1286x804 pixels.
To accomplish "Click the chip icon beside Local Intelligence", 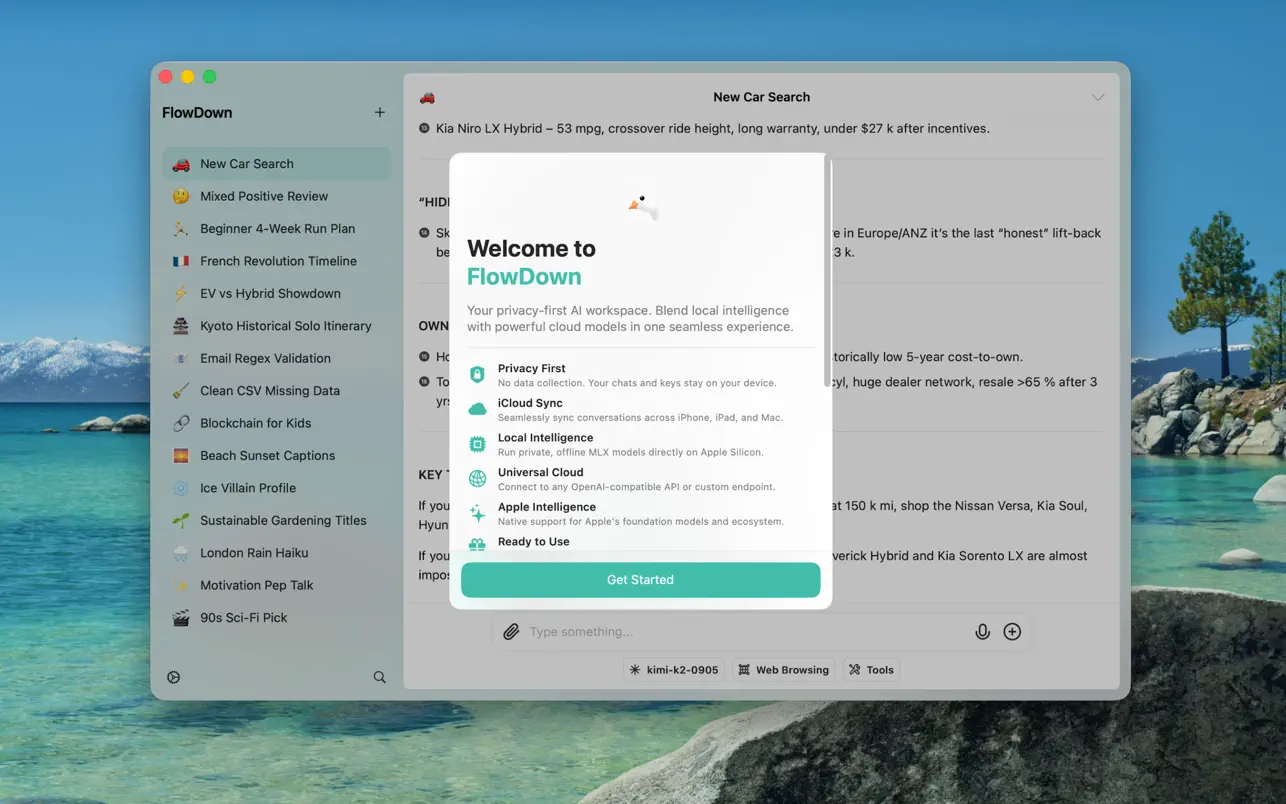I will coord(478,444).
